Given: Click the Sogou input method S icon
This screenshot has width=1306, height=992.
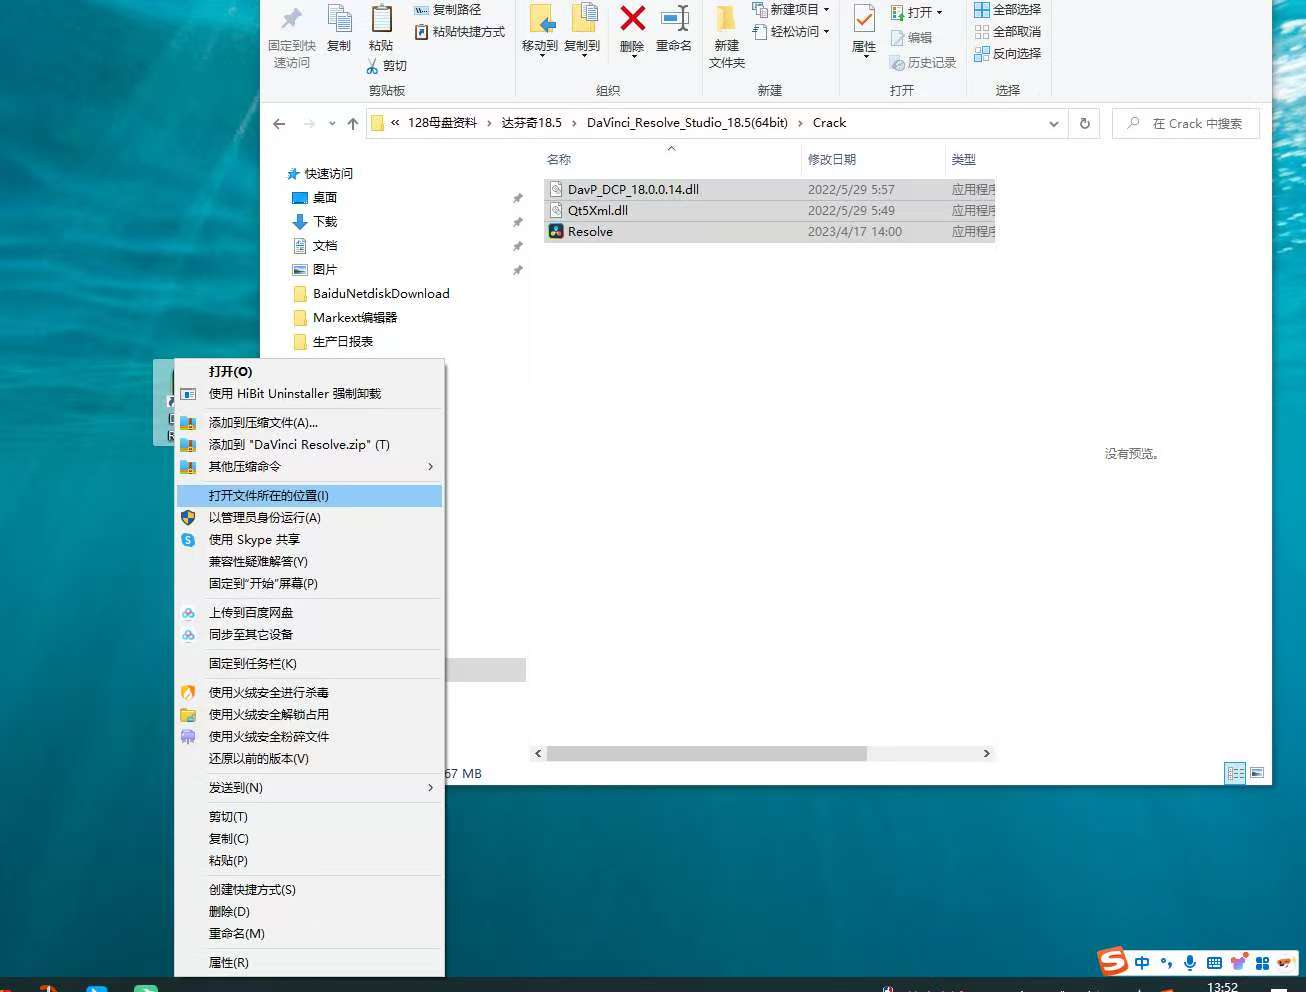Looking at the screenshot, I should [1113, 961].
